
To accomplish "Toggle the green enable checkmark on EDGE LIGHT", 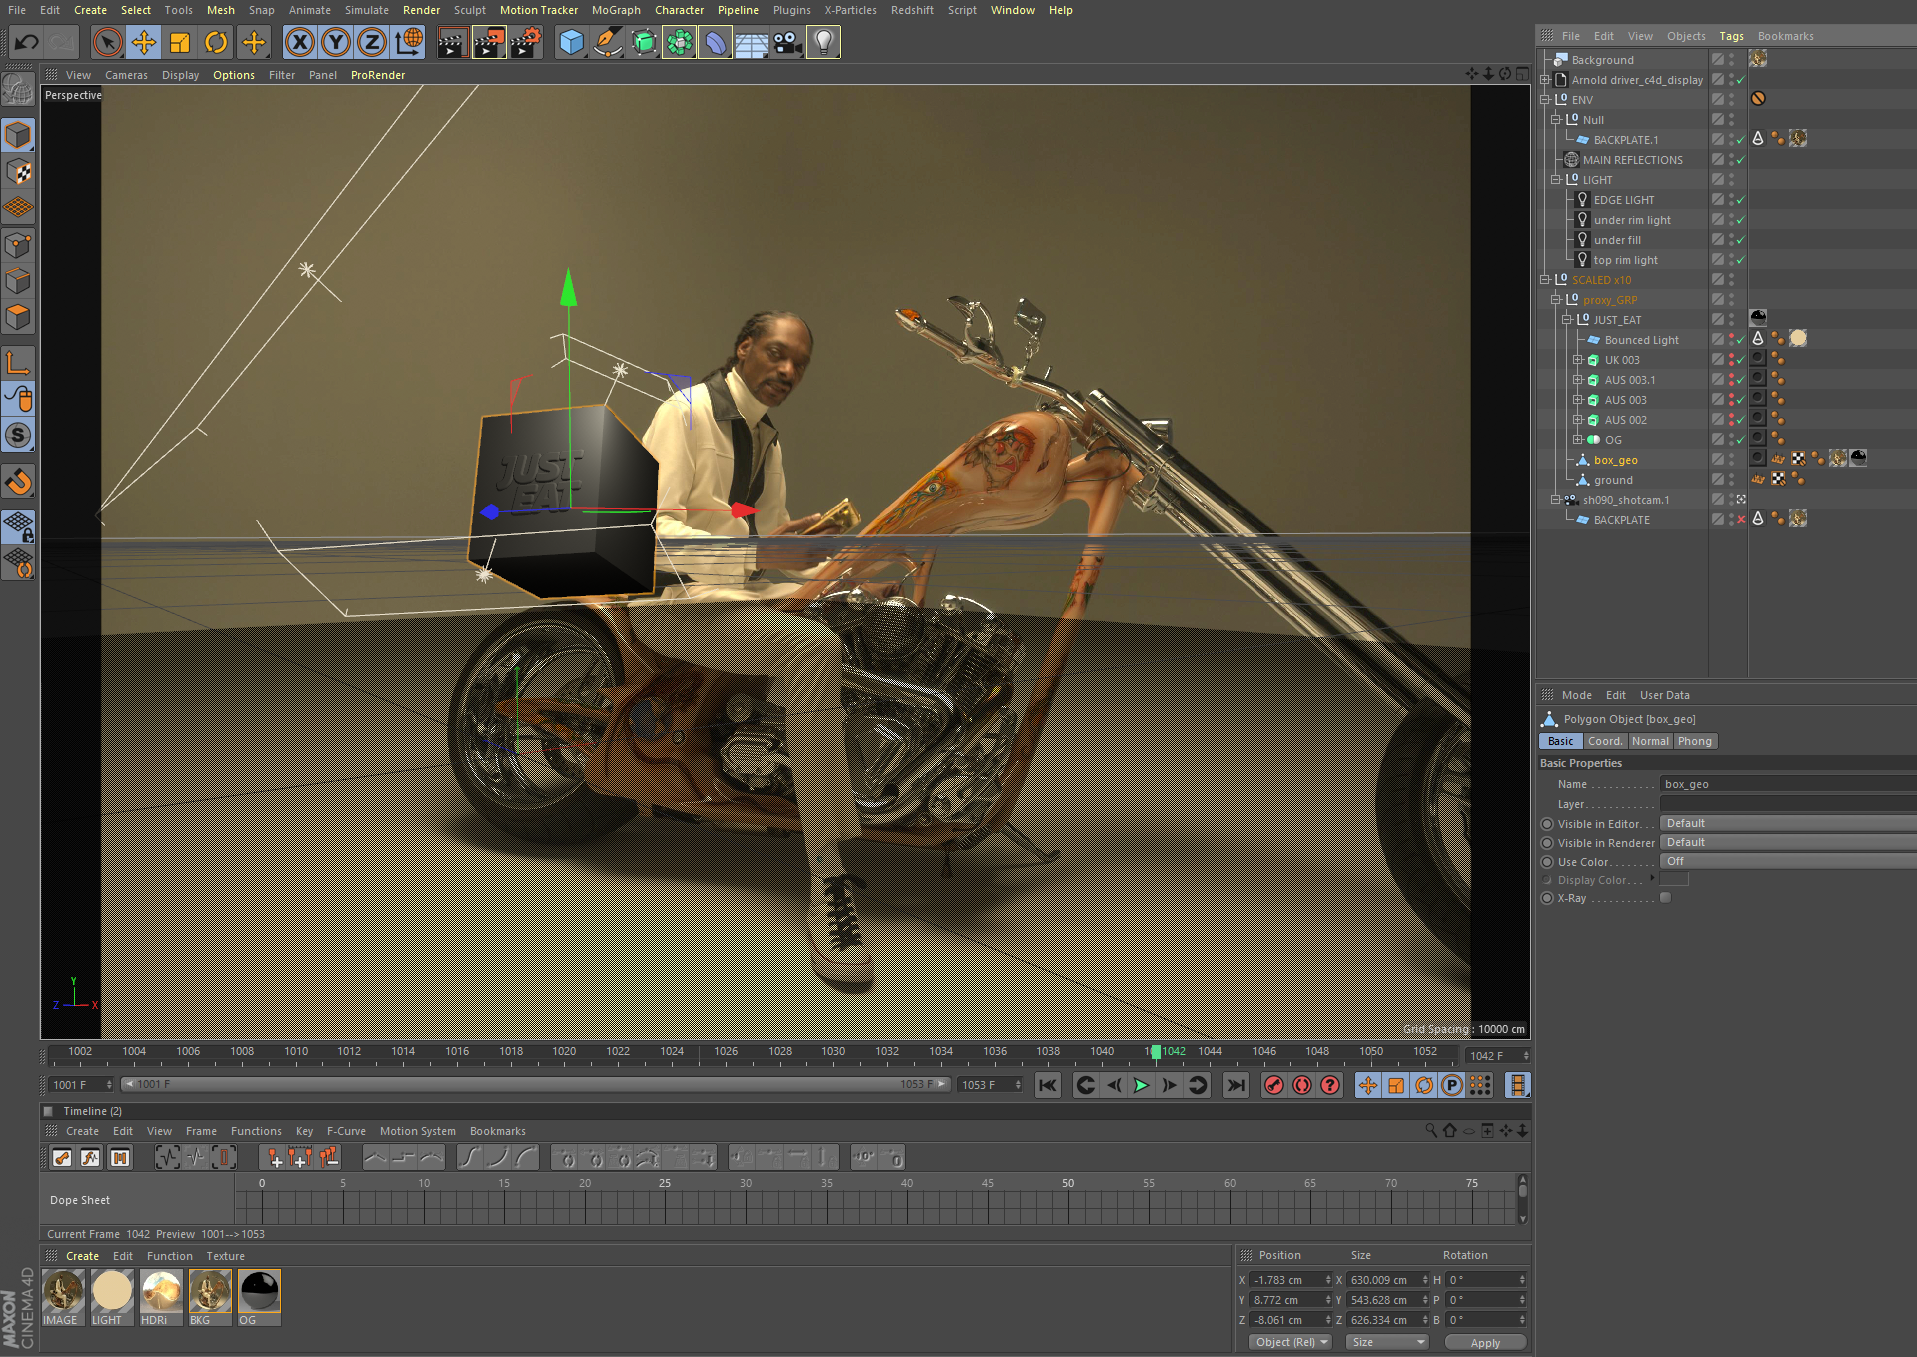I will tap(1740, 199).
